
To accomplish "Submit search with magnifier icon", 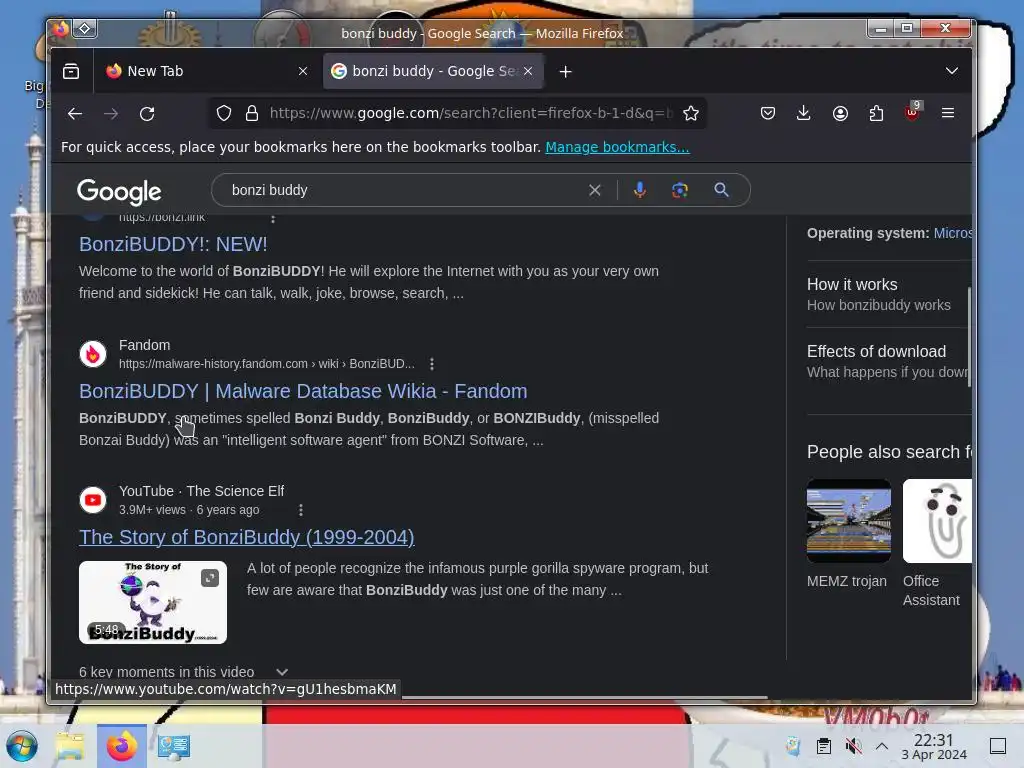I will [722, 190].
